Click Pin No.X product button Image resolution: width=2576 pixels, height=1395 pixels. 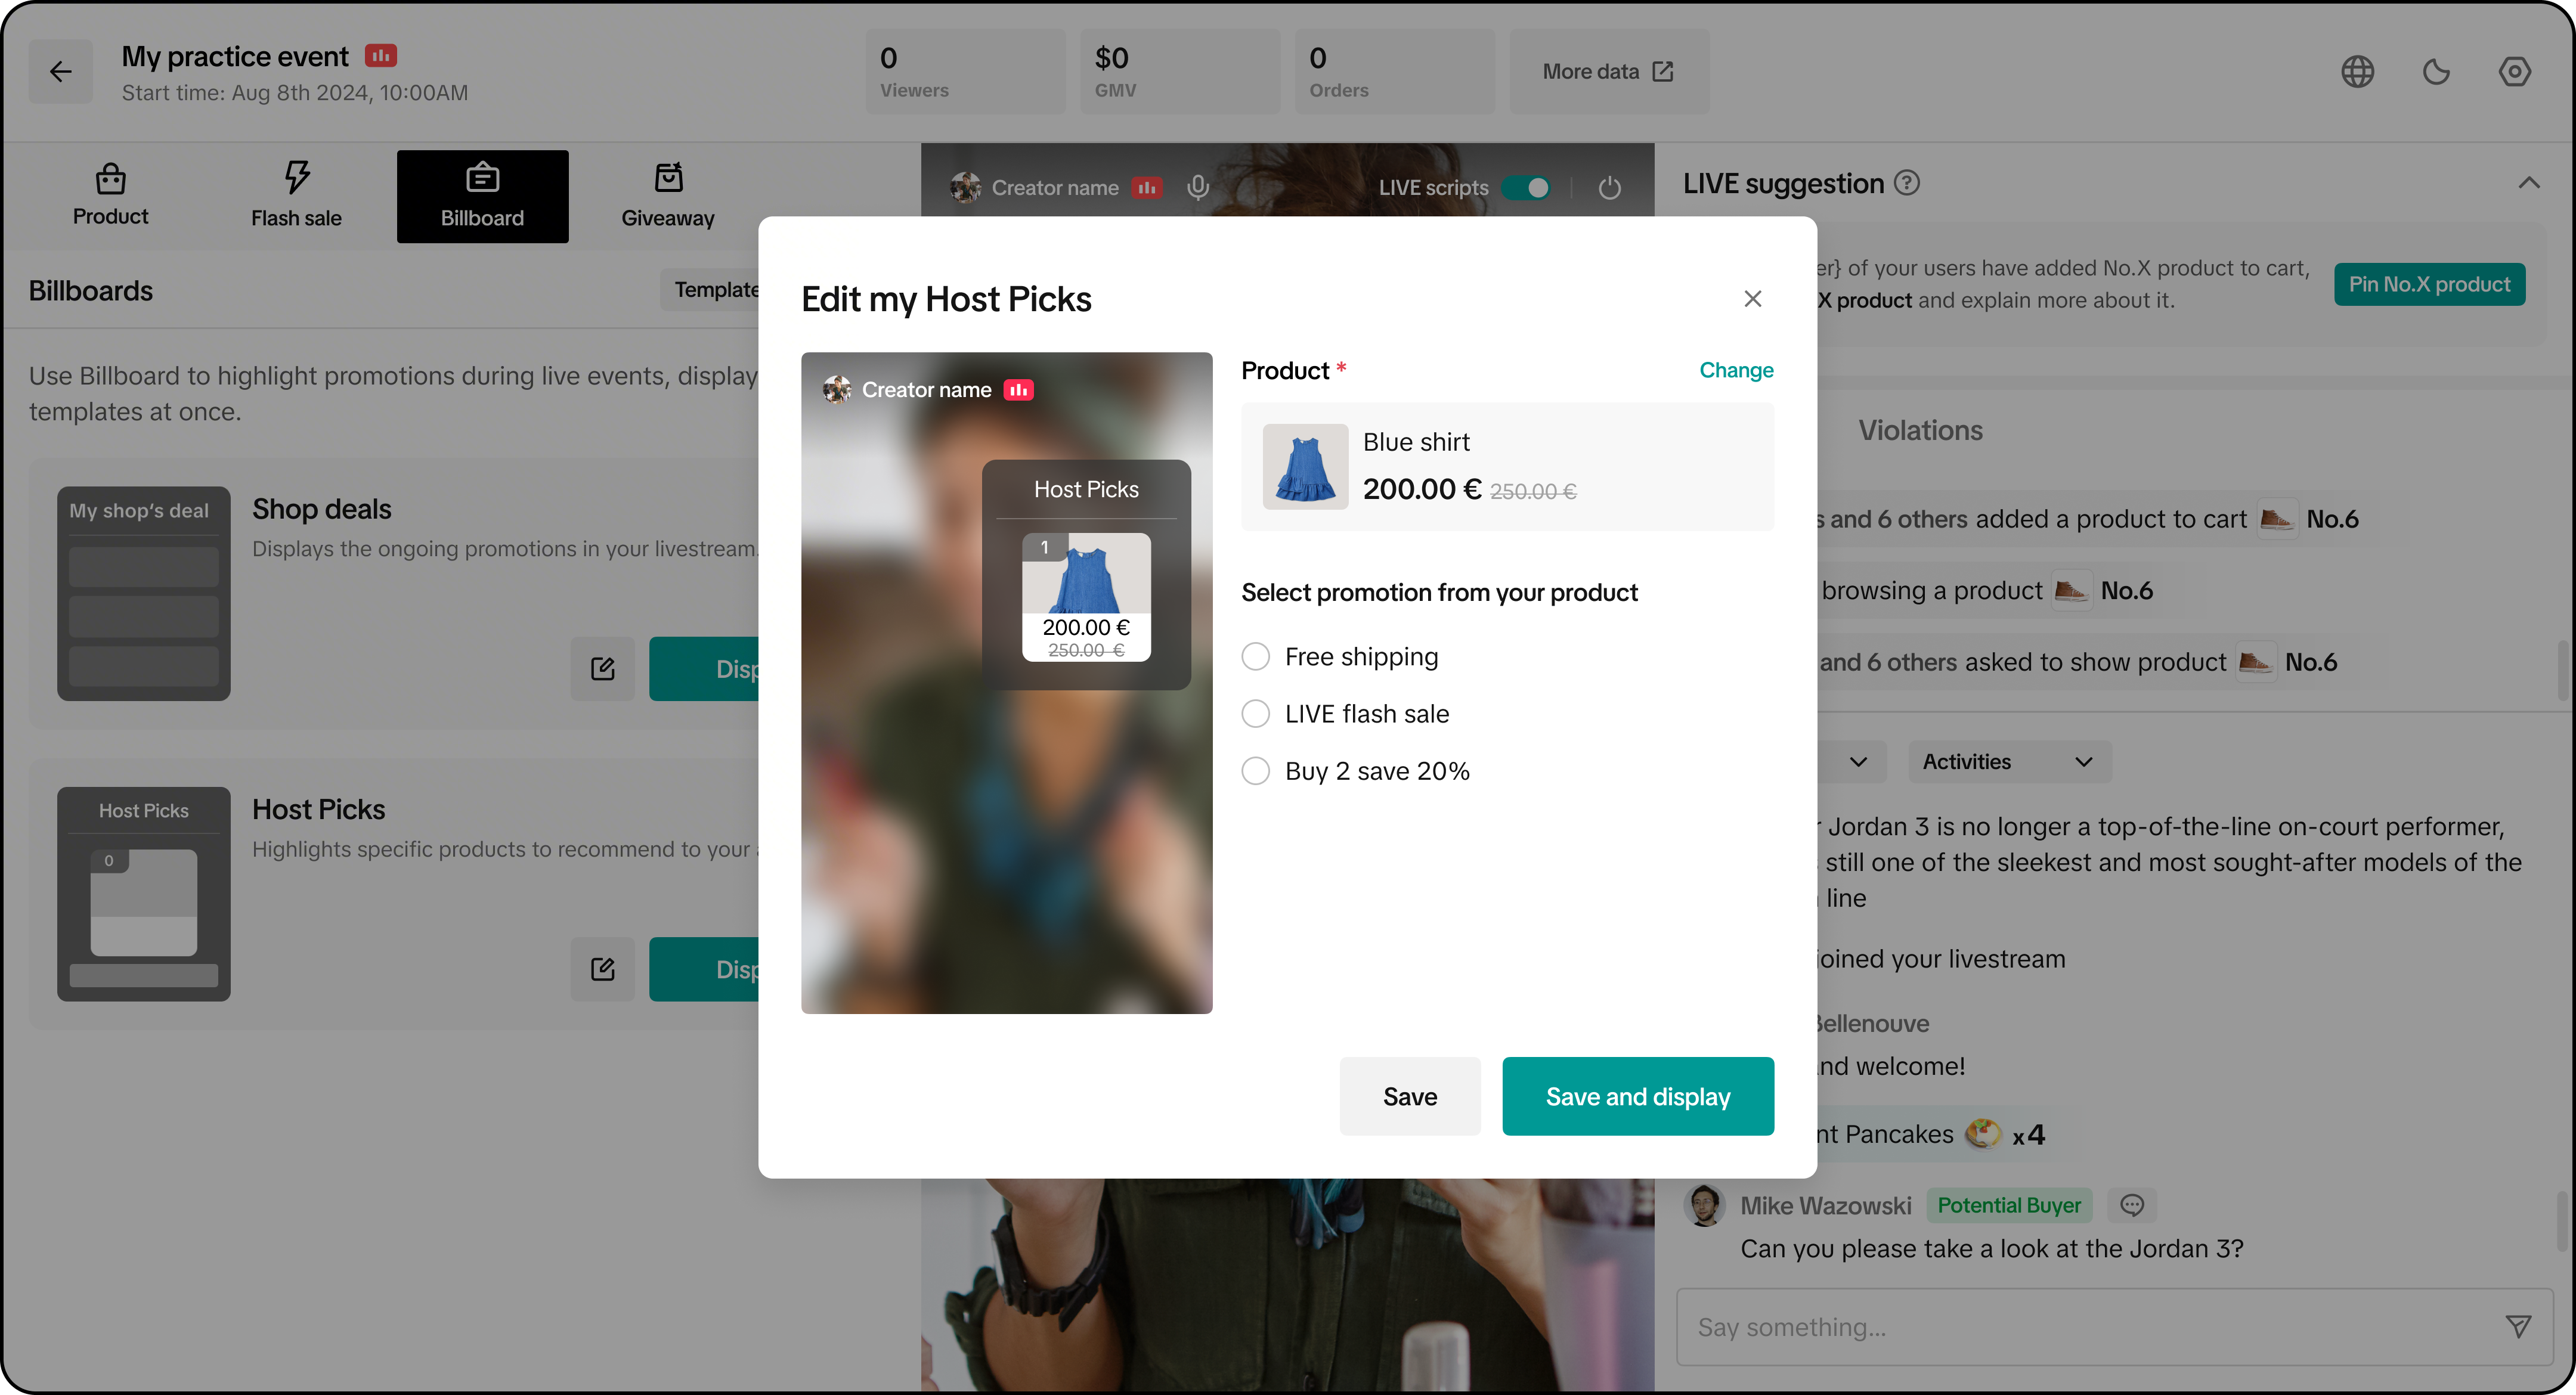(2429, 284)
